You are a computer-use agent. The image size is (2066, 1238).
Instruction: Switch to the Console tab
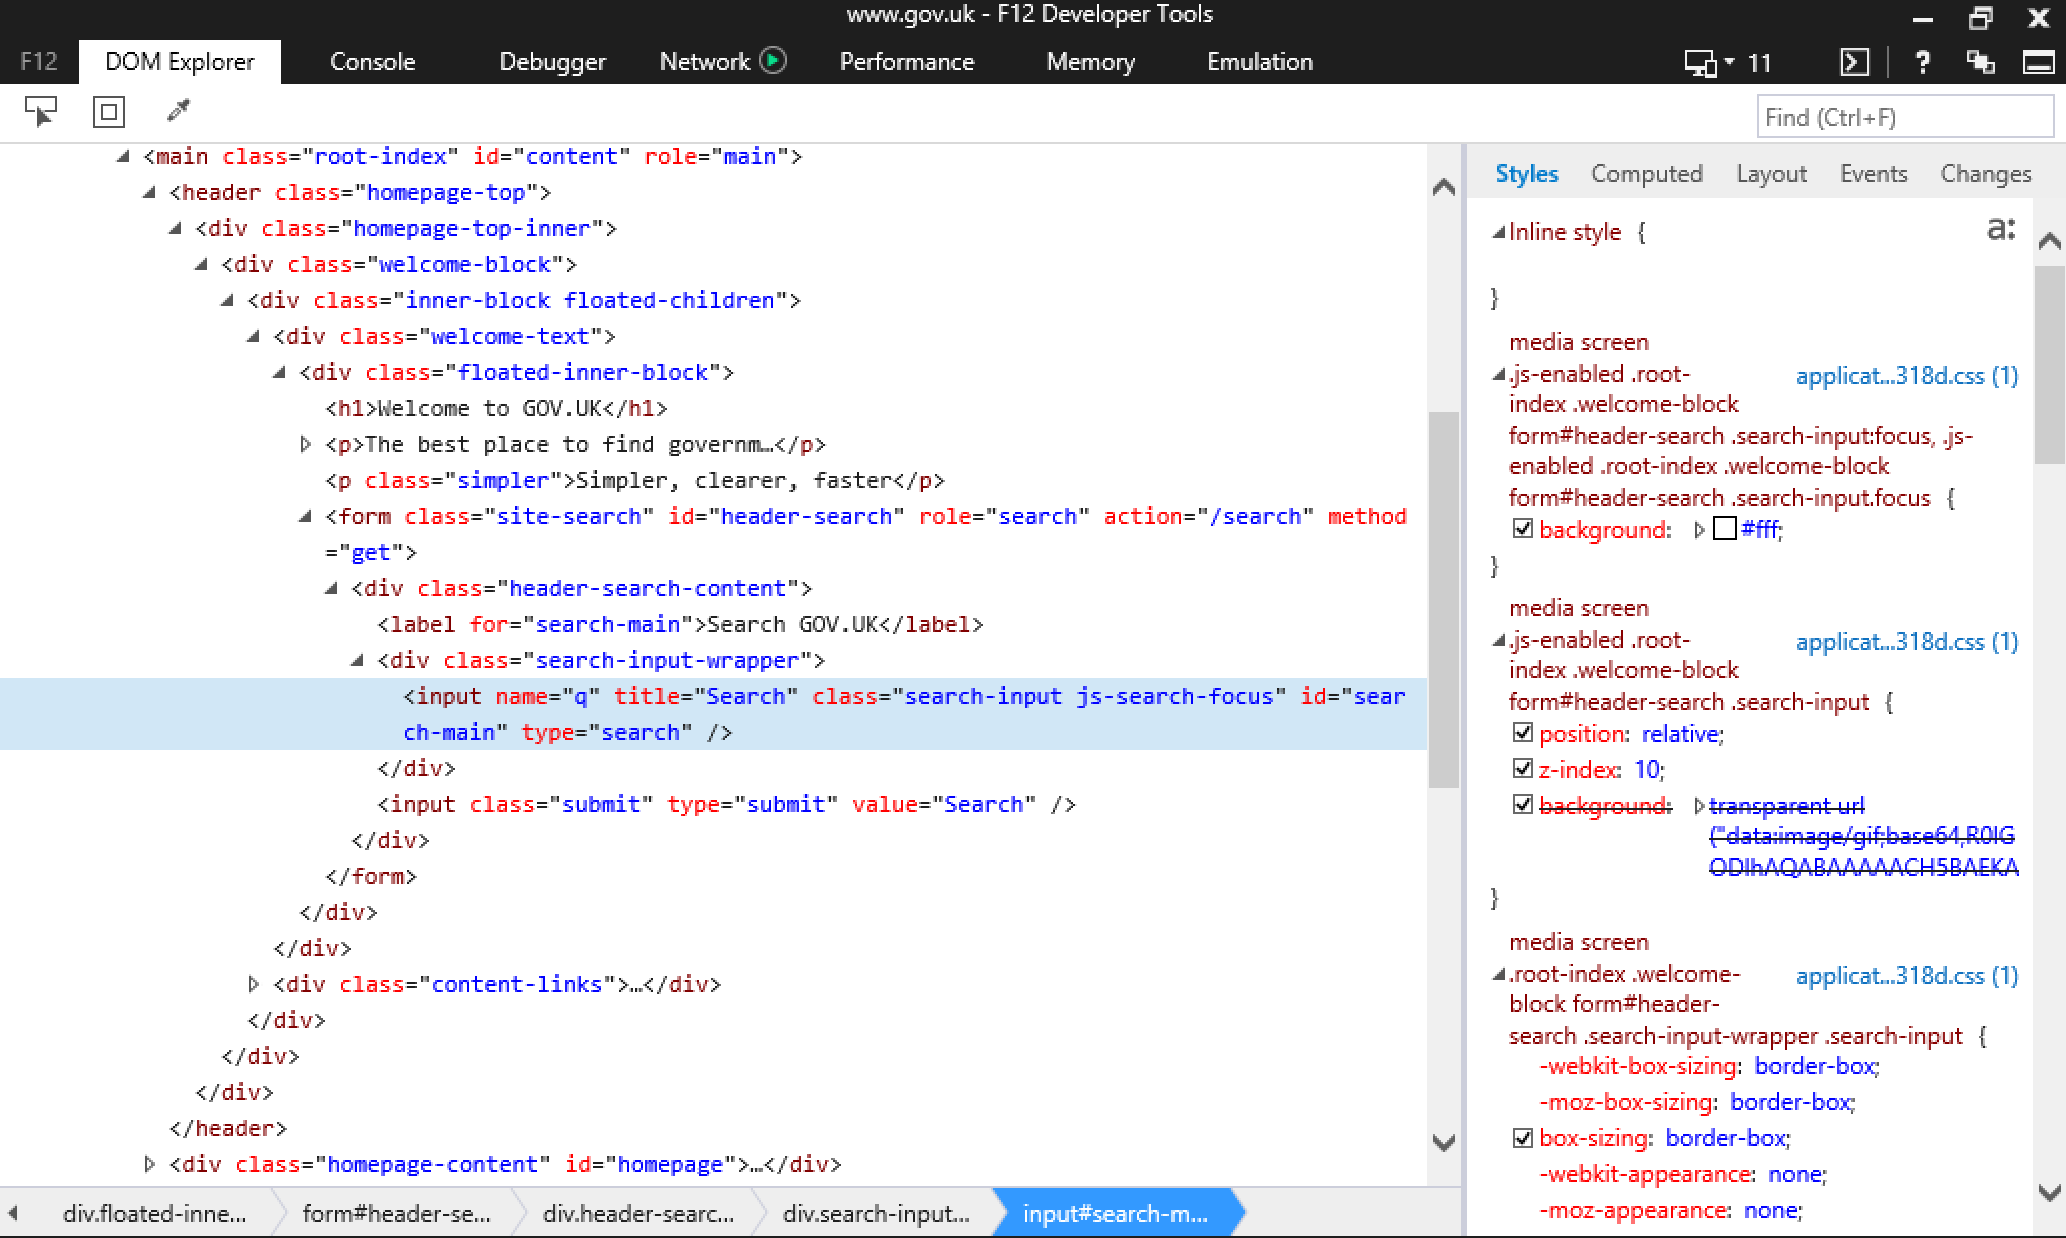(372, 62)
